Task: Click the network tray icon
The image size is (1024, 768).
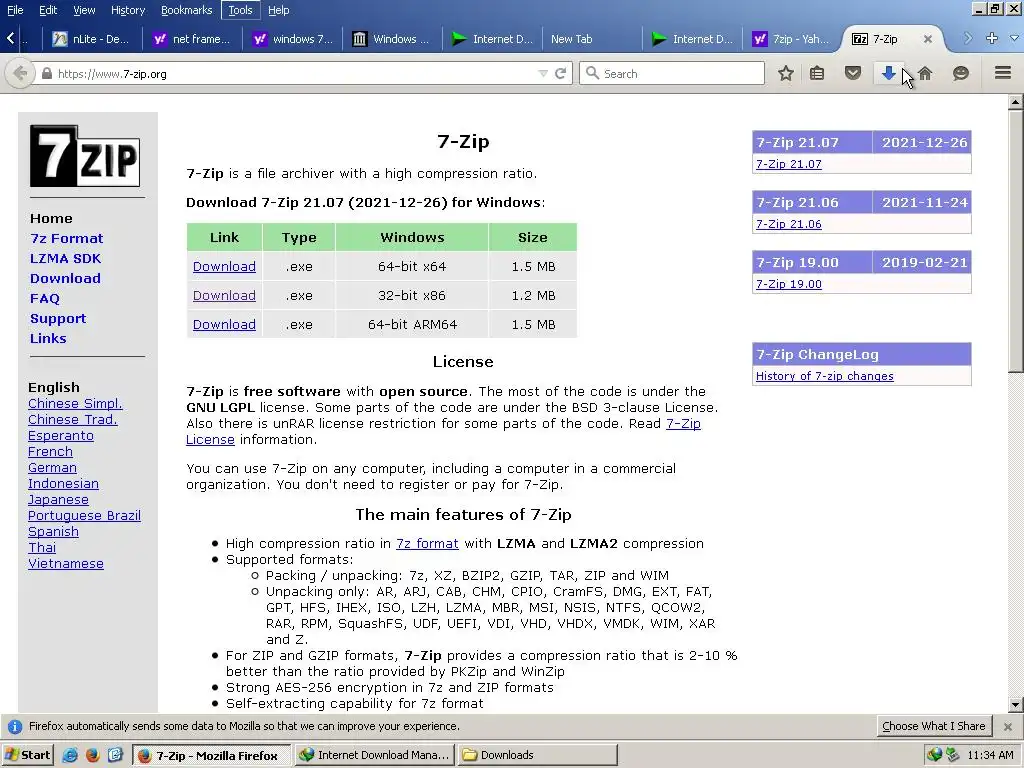Action: (x=952, y=755)
